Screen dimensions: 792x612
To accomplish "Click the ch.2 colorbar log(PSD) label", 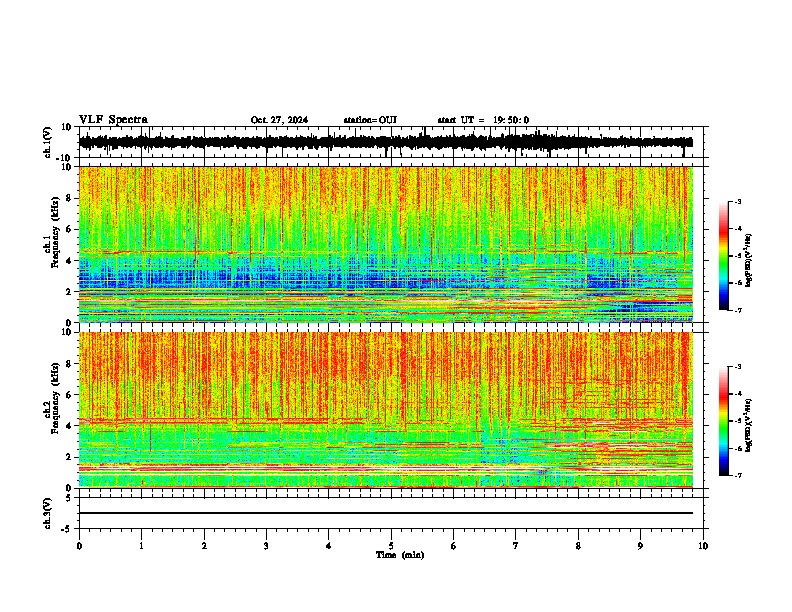I will tap(748, 425).
